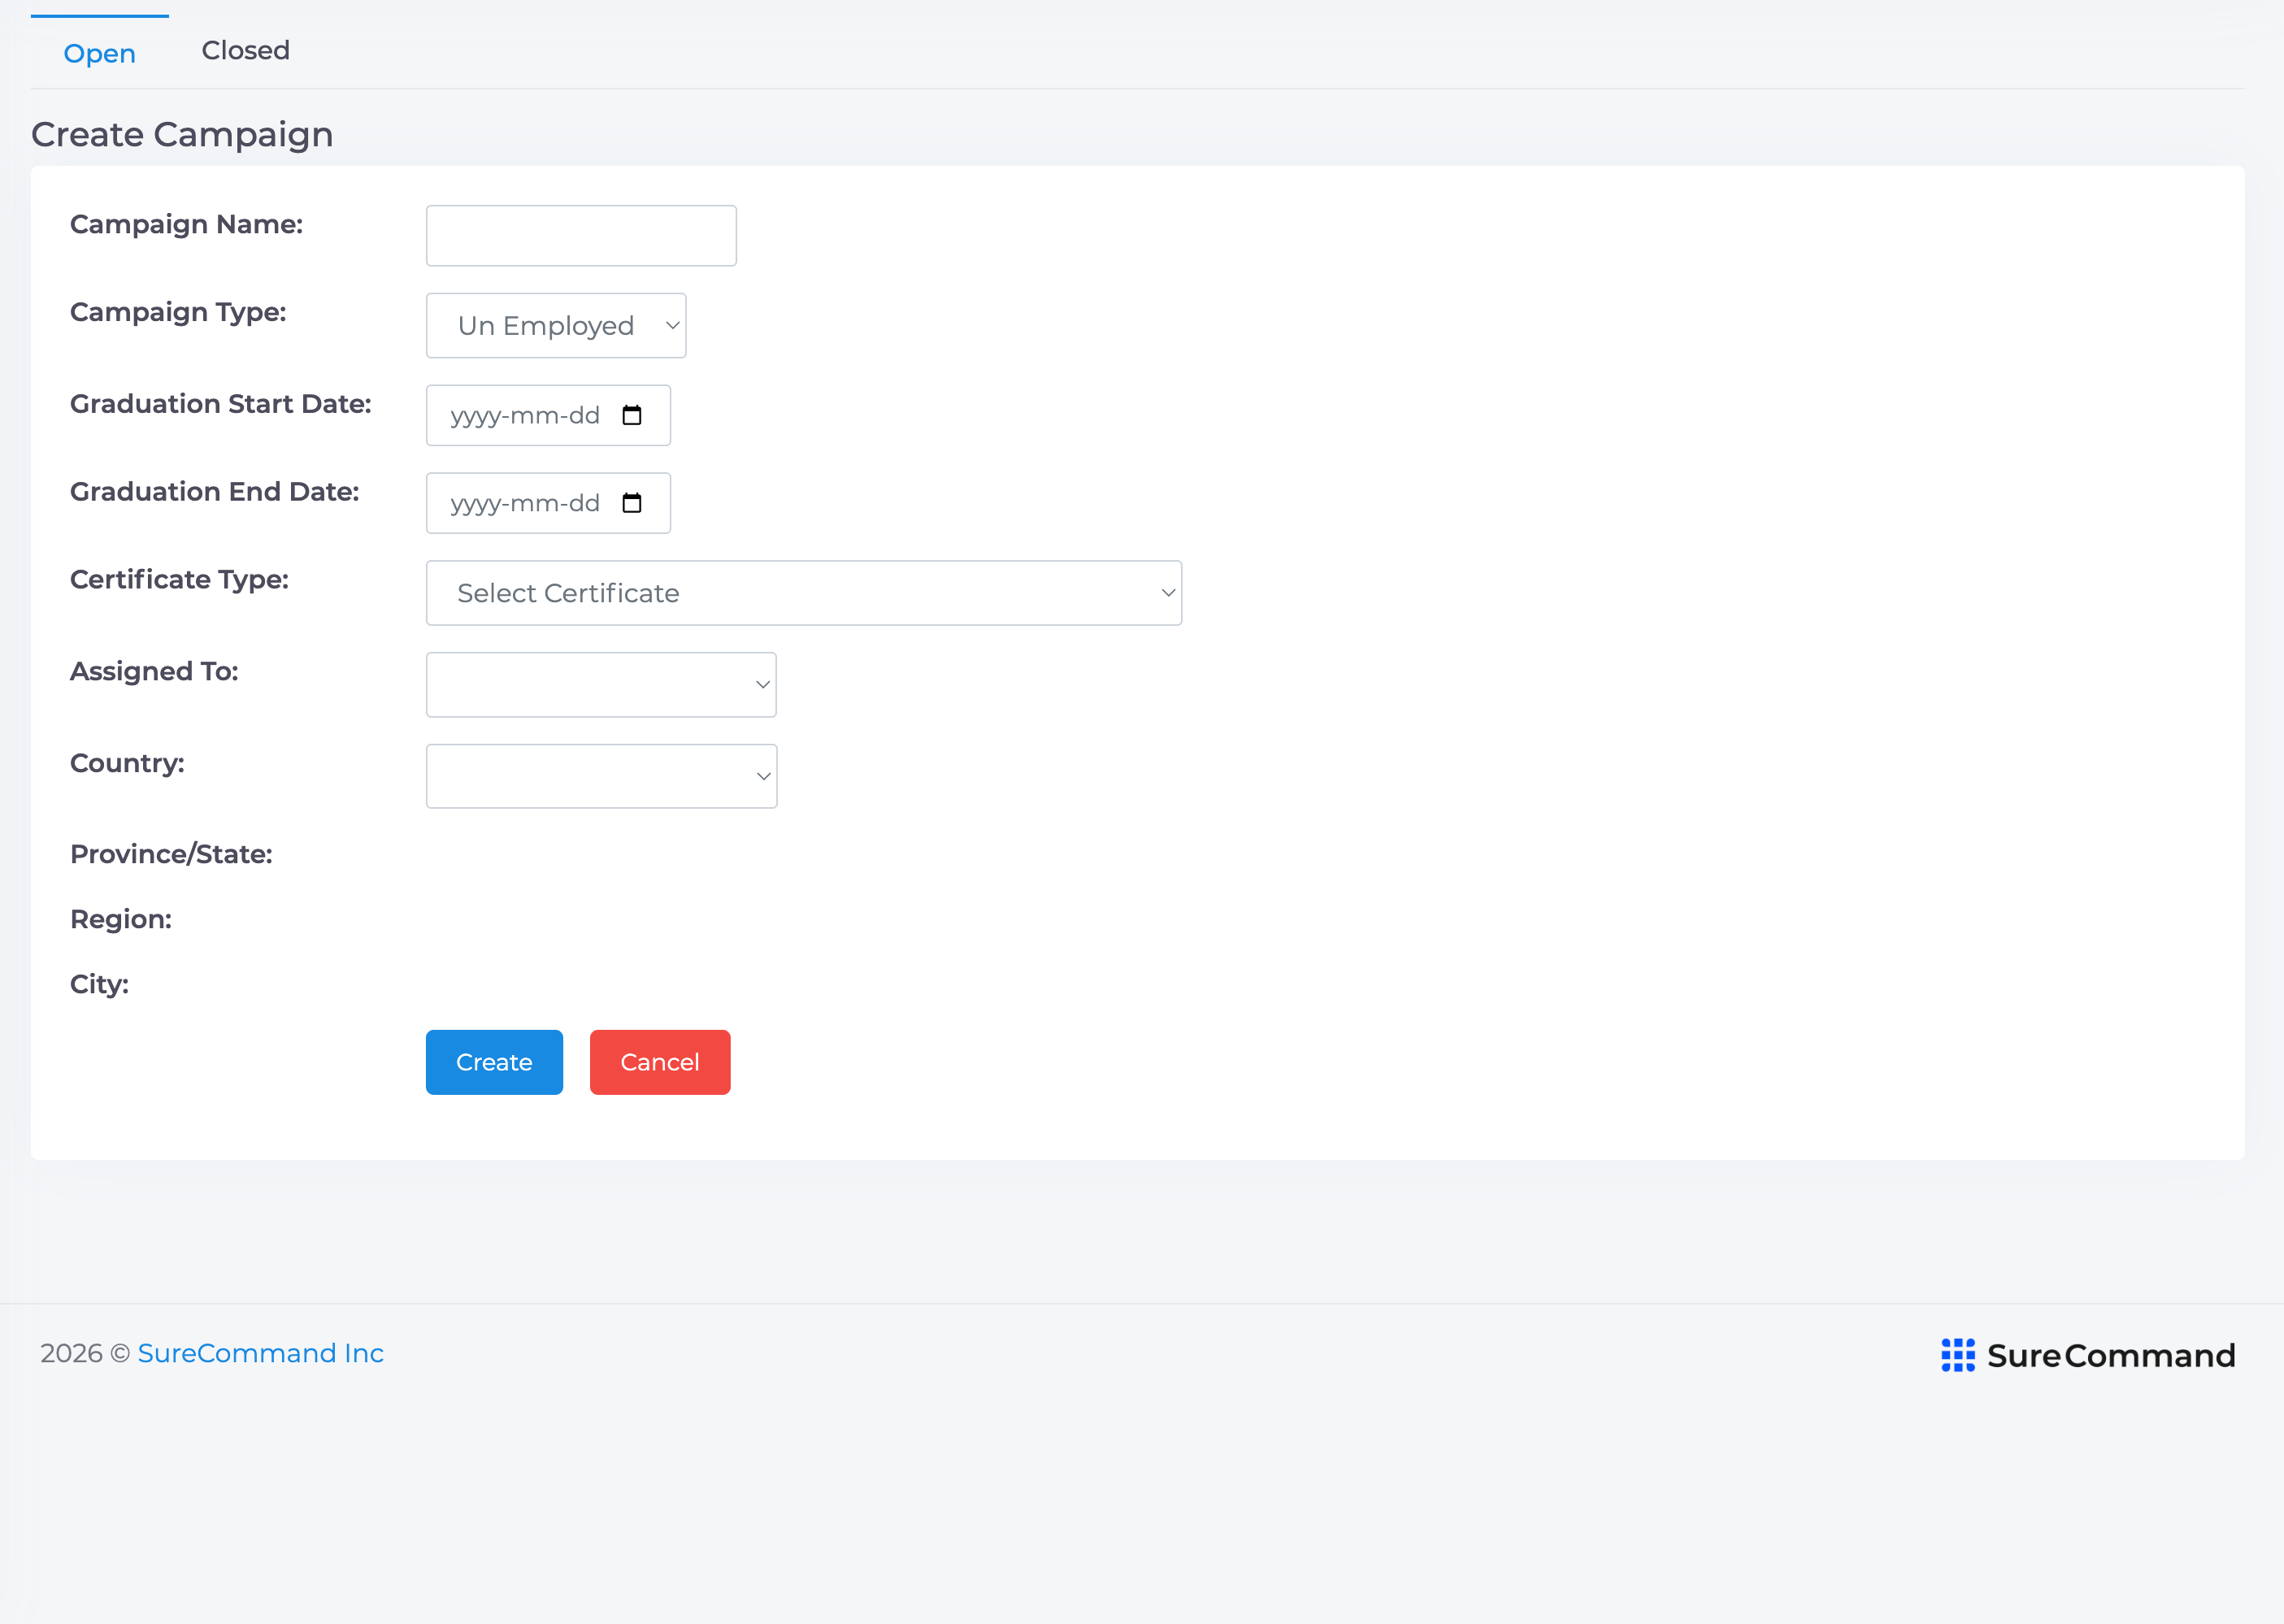Open the Select Certificate dropdown
This screenshot has width=2284, height=1624.
click(x=804, y=593)
